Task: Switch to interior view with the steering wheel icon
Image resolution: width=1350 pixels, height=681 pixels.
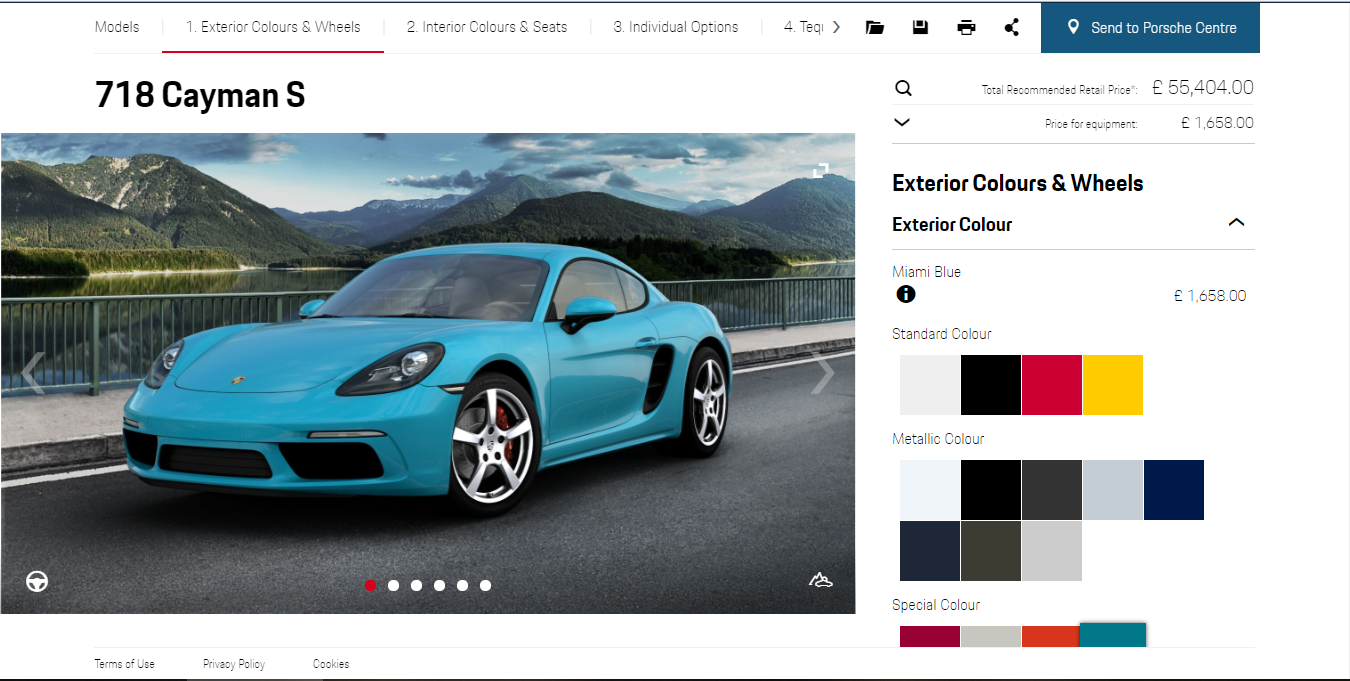Action: pos(37,581)
